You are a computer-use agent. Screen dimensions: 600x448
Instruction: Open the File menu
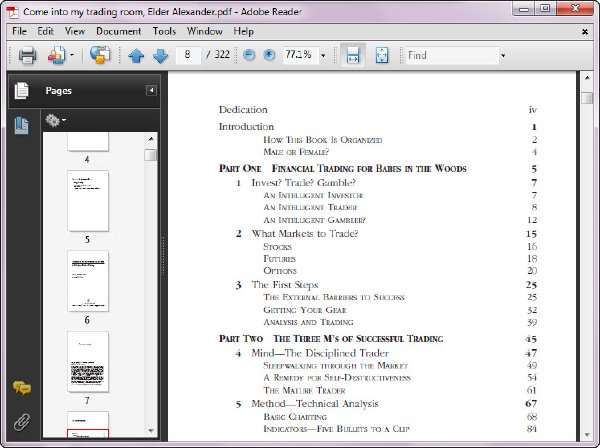tap(20, 31)
